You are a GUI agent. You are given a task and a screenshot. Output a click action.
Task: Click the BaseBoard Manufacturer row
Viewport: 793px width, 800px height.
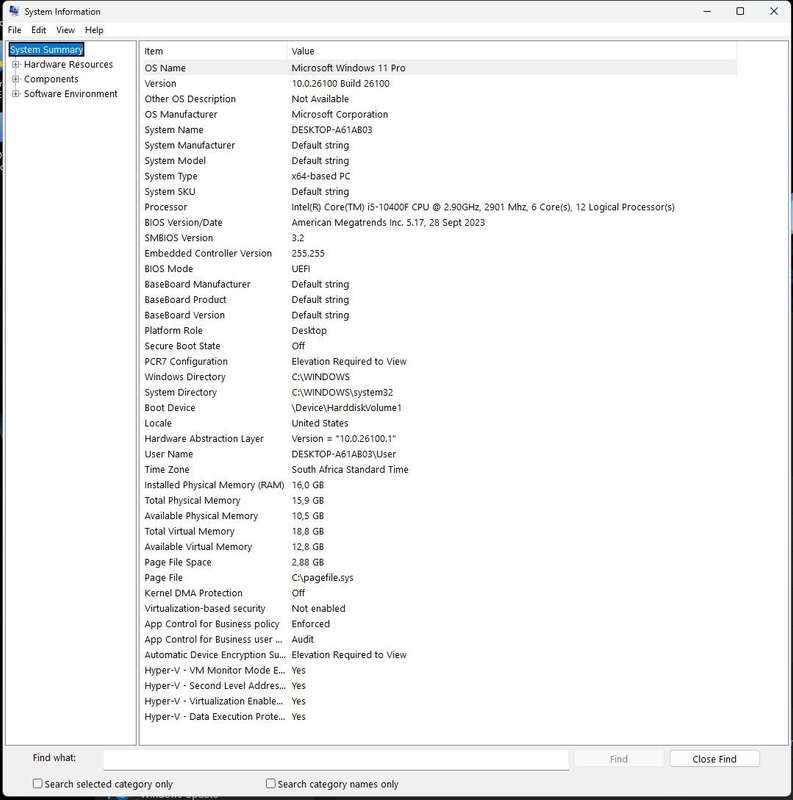(439, 284)
